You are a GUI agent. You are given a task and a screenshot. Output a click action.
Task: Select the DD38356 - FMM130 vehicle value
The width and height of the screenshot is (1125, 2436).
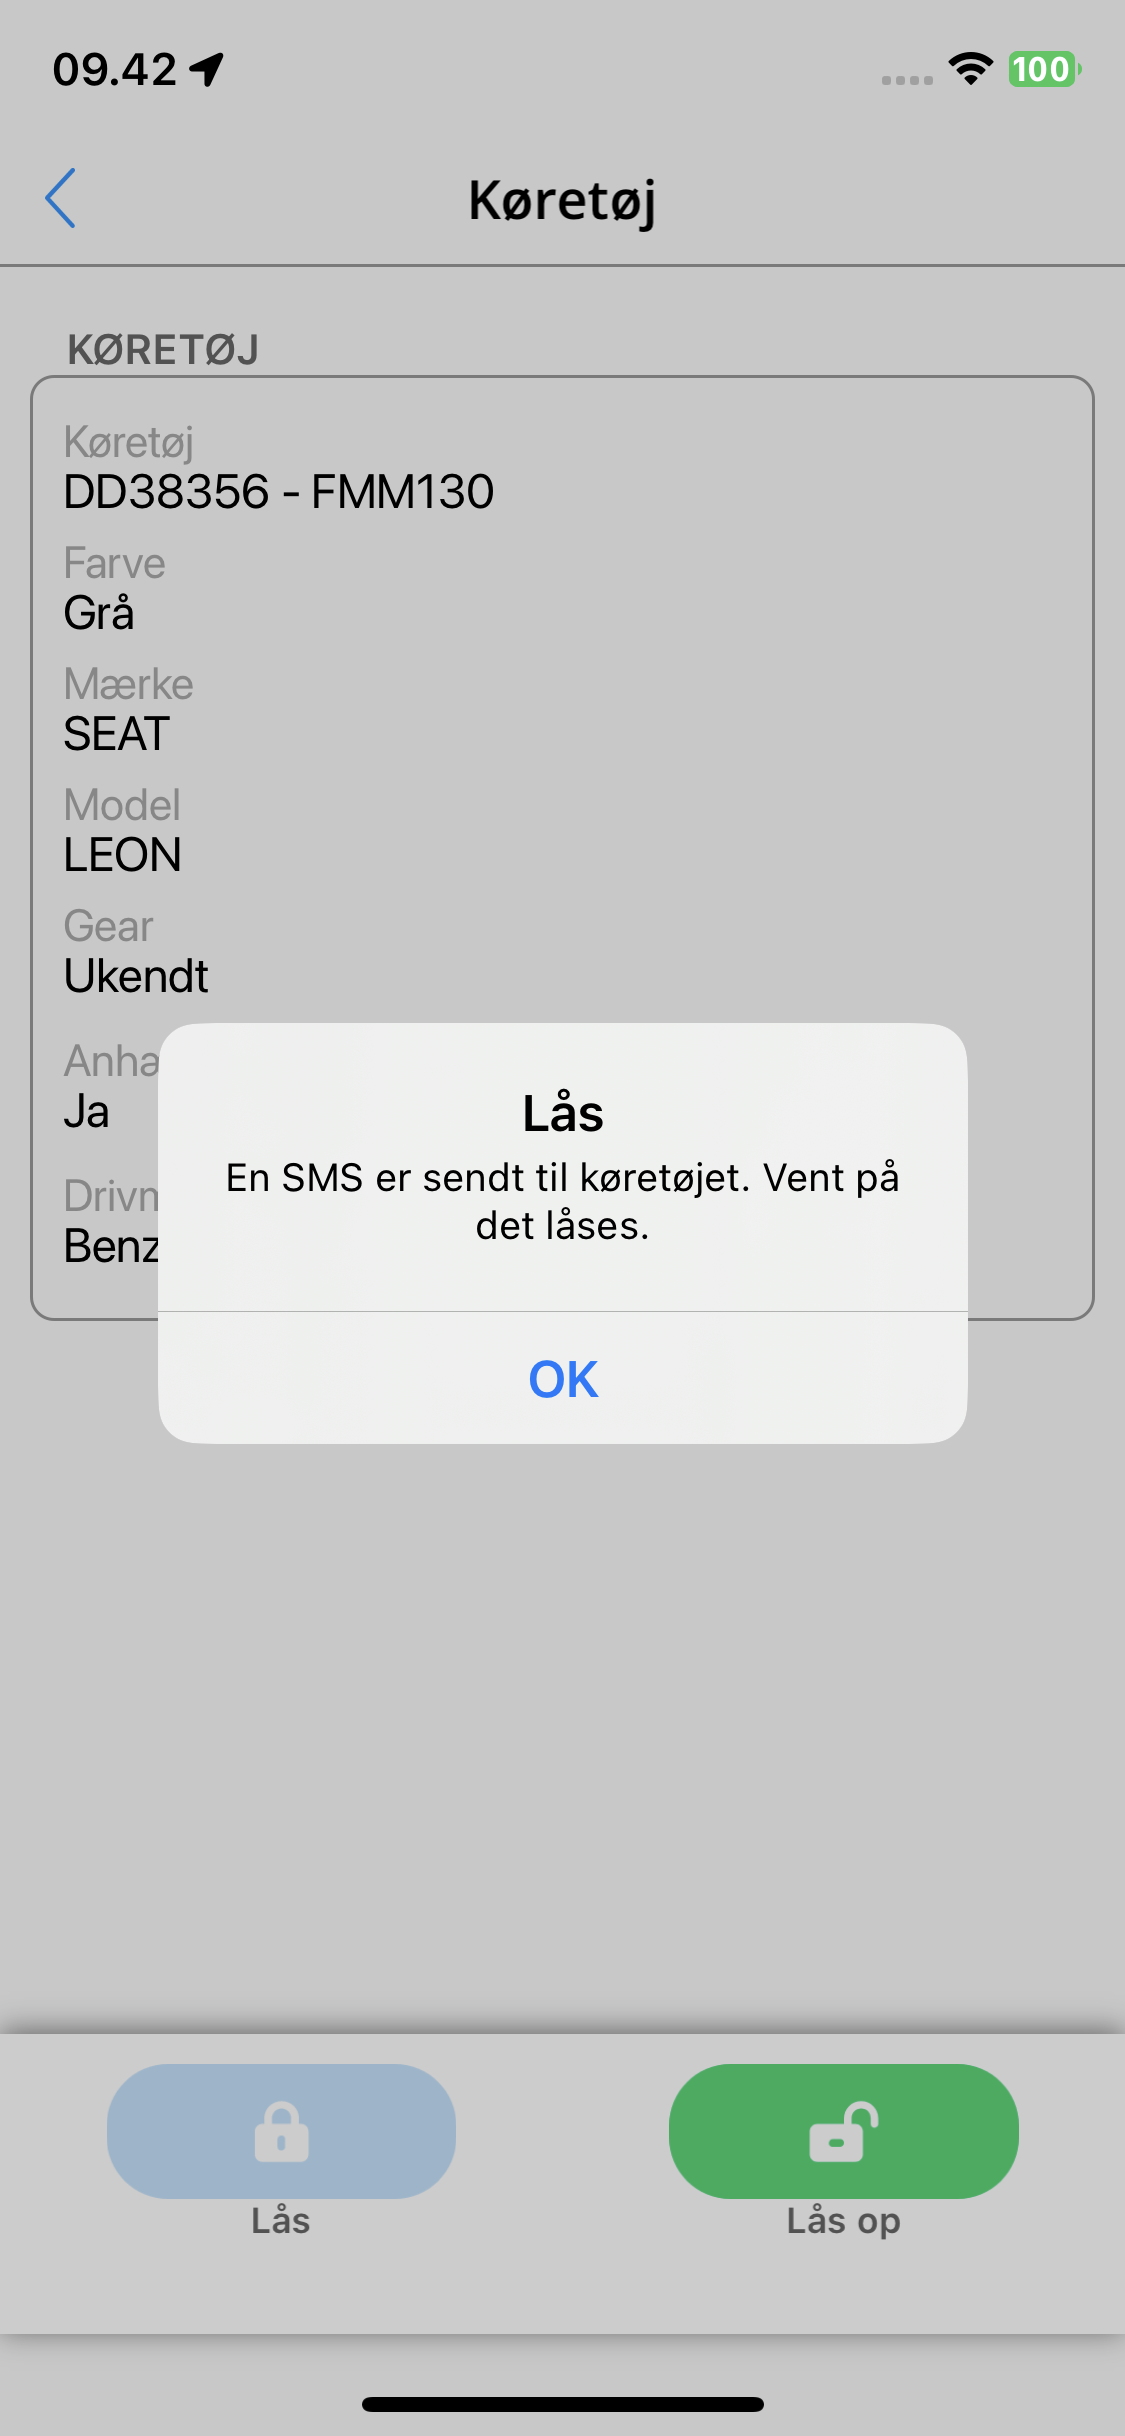[x=279, y=492]
